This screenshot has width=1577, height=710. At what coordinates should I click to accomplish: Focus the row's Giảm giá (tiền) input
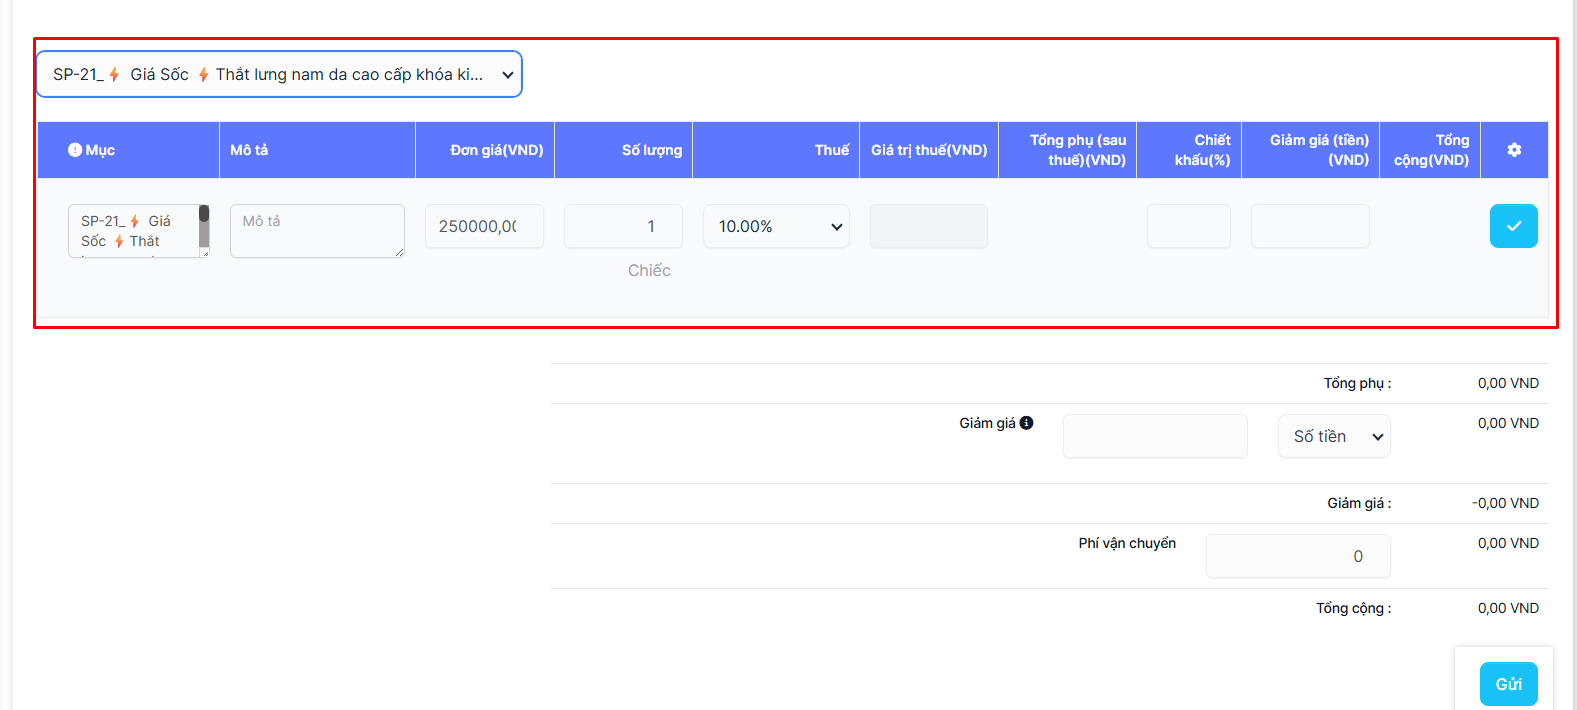click(1309, 226)
